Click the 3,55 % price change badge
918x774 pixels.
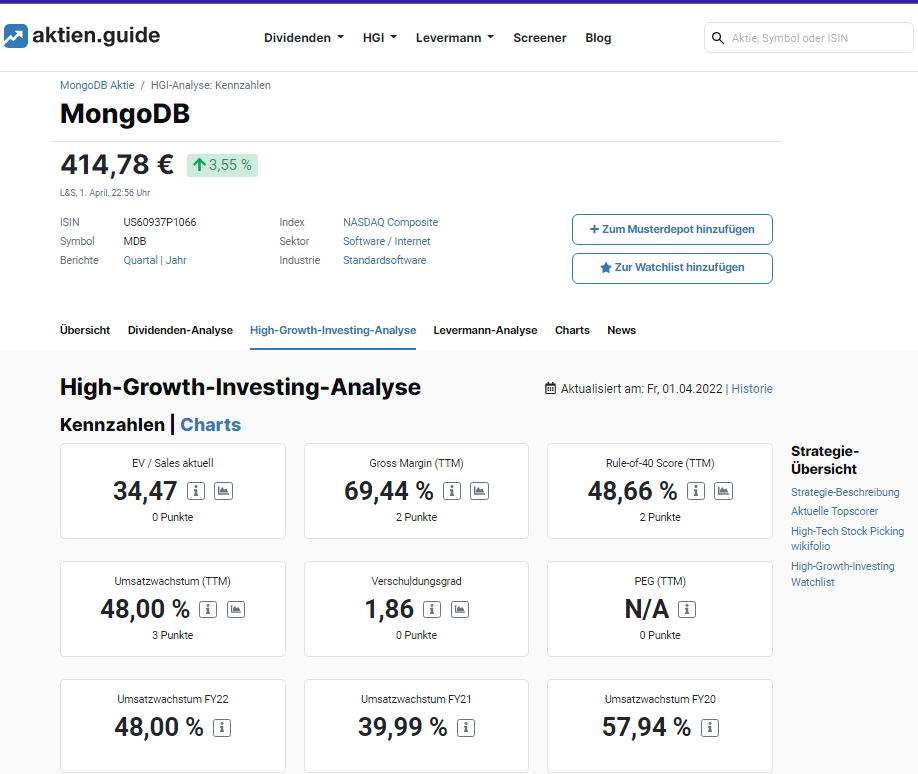(x=222, y=165)
